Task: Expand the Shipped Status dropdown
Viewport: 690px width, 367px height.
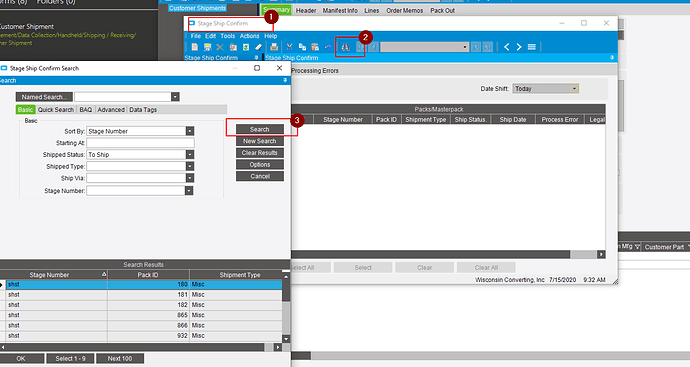Action: [x=190, y=154]
